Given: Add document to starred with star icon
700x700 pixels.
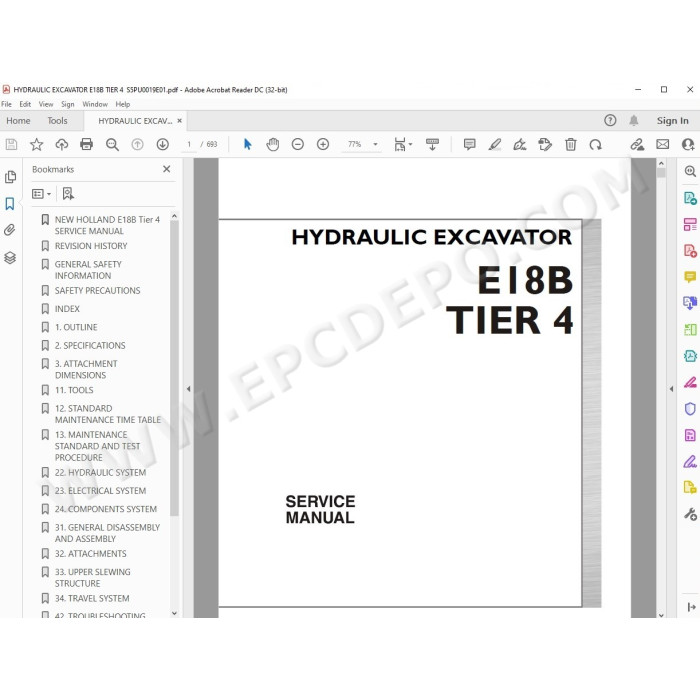Looking at the screenshot, I should [x=36, y=144].
